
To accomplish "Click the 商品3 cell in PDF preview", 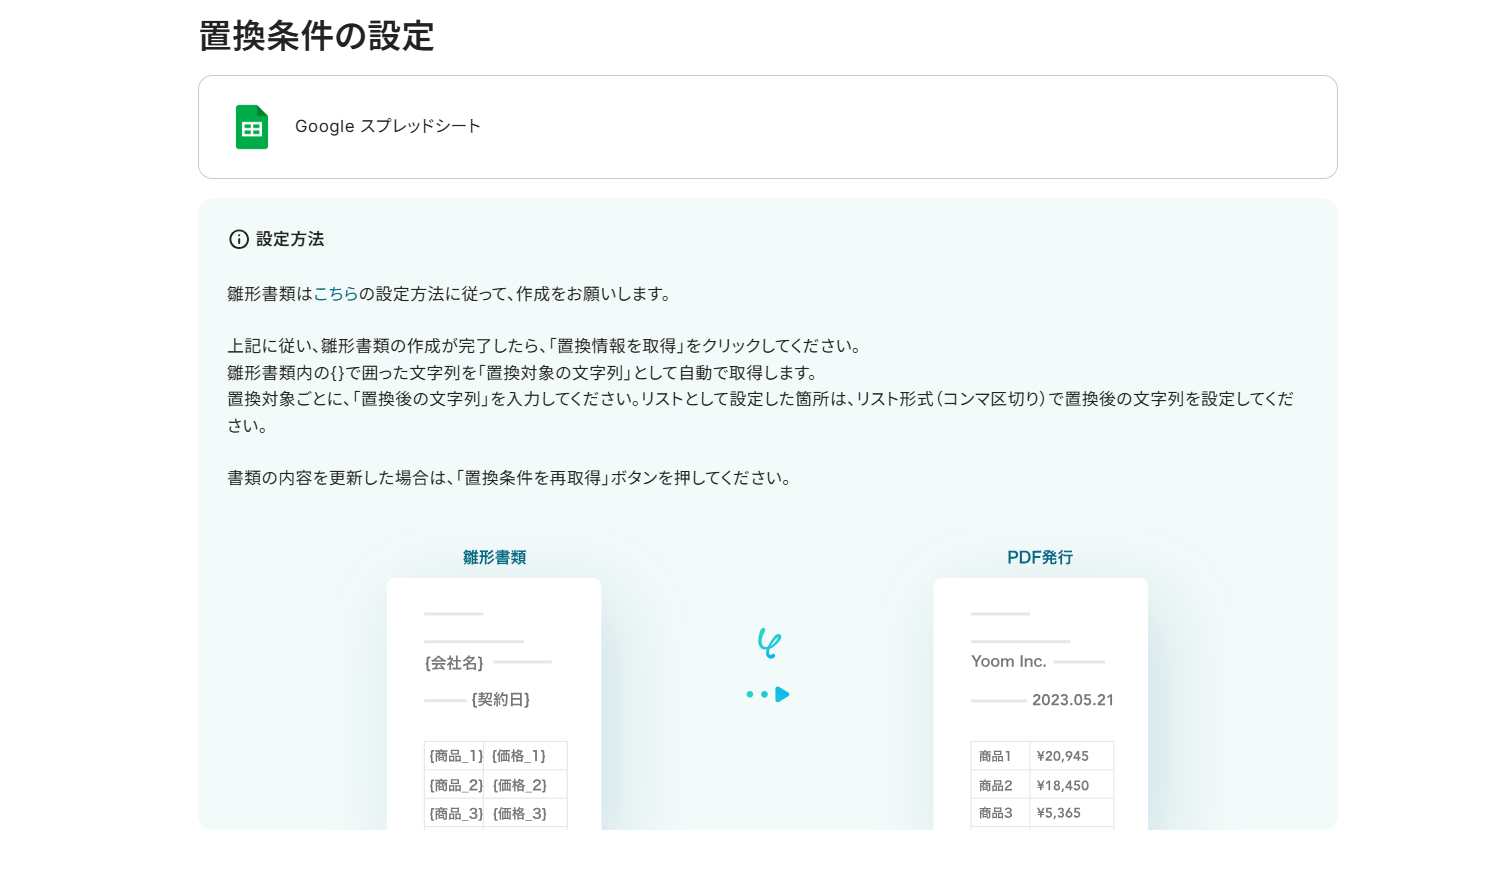I will click(x=995, y=813).
